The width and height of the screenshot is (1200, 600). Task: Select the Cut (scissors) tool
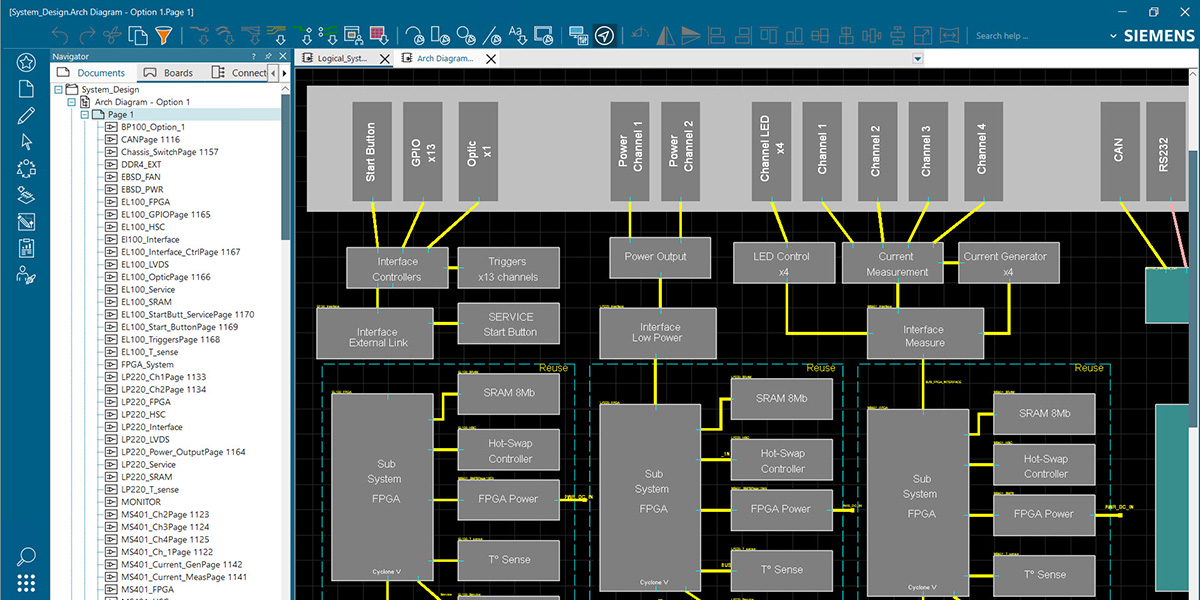tap(112, 34)
